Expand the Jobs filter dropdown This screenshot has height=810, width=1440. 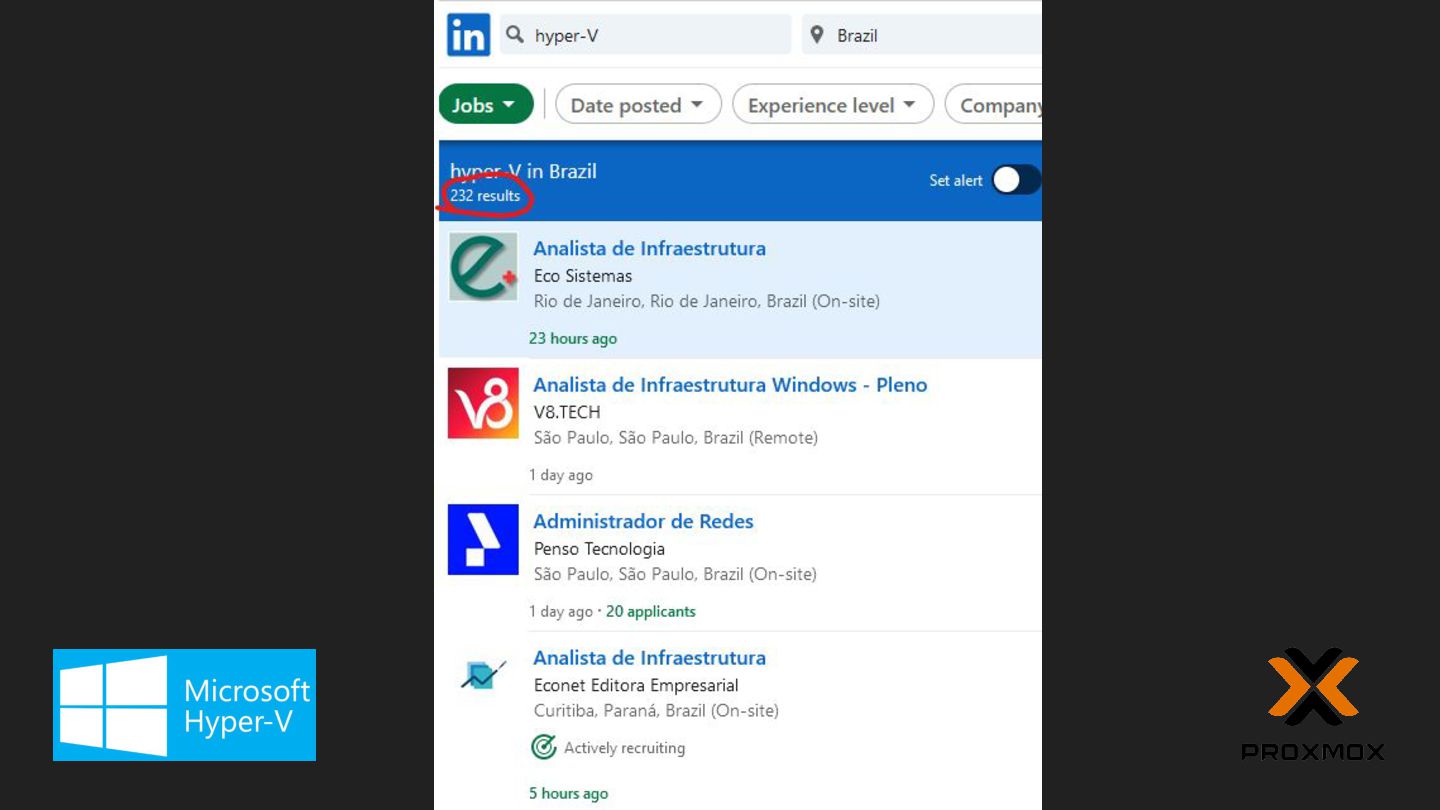[x=486, y=104]
